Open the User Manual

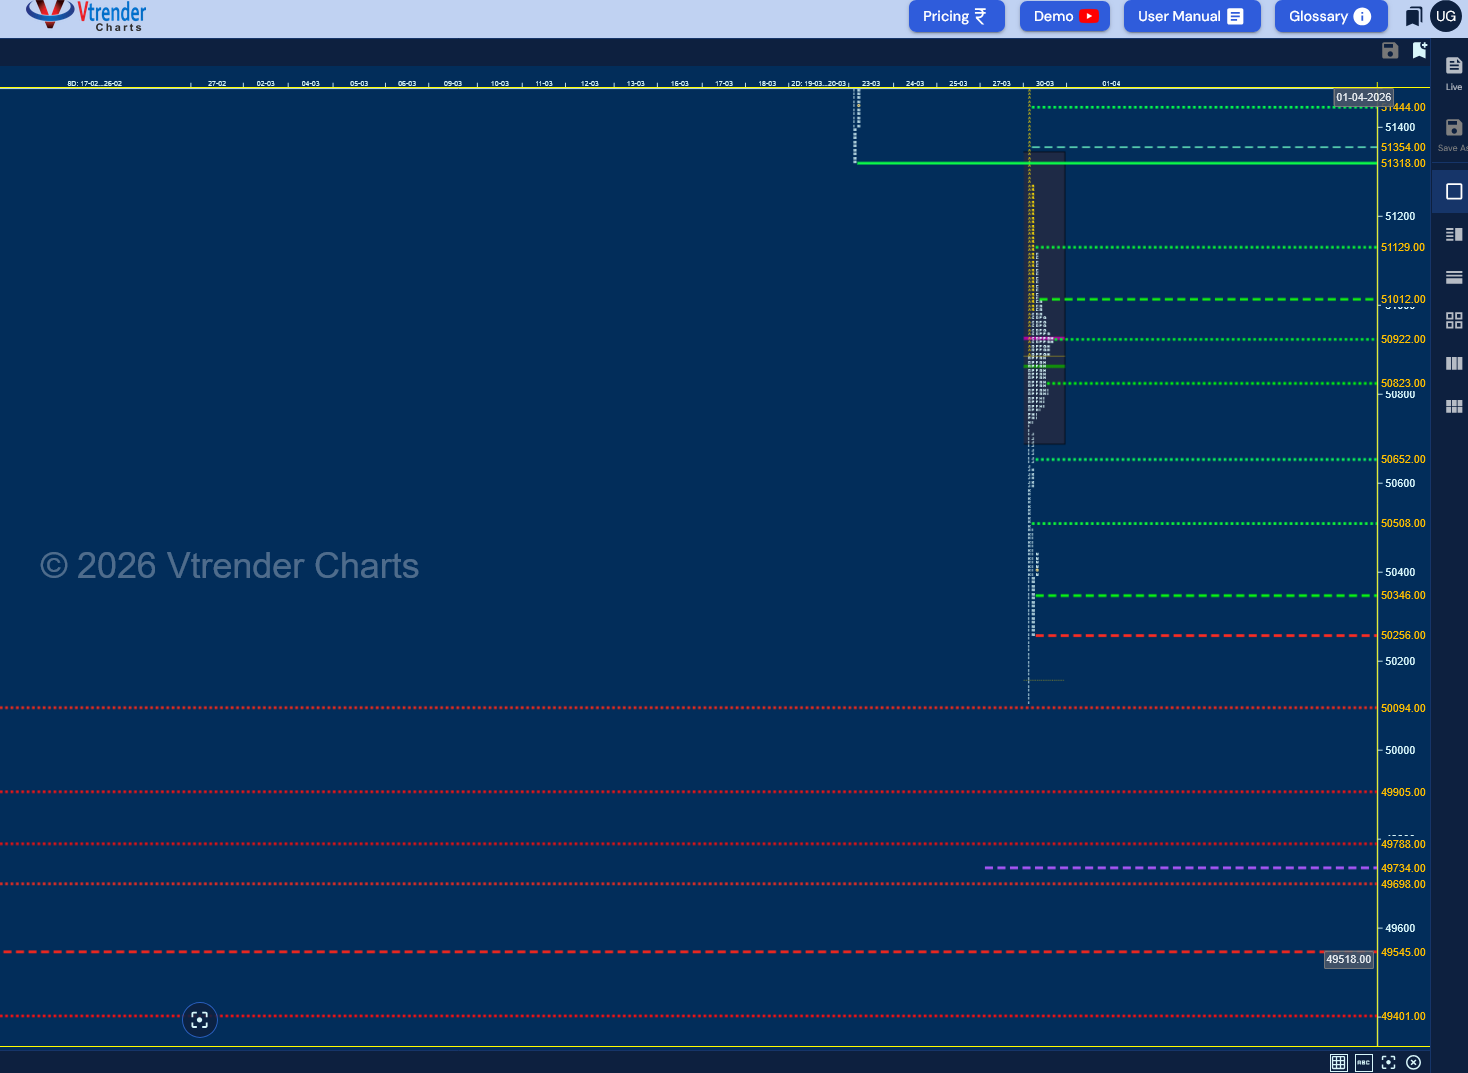1191,16
